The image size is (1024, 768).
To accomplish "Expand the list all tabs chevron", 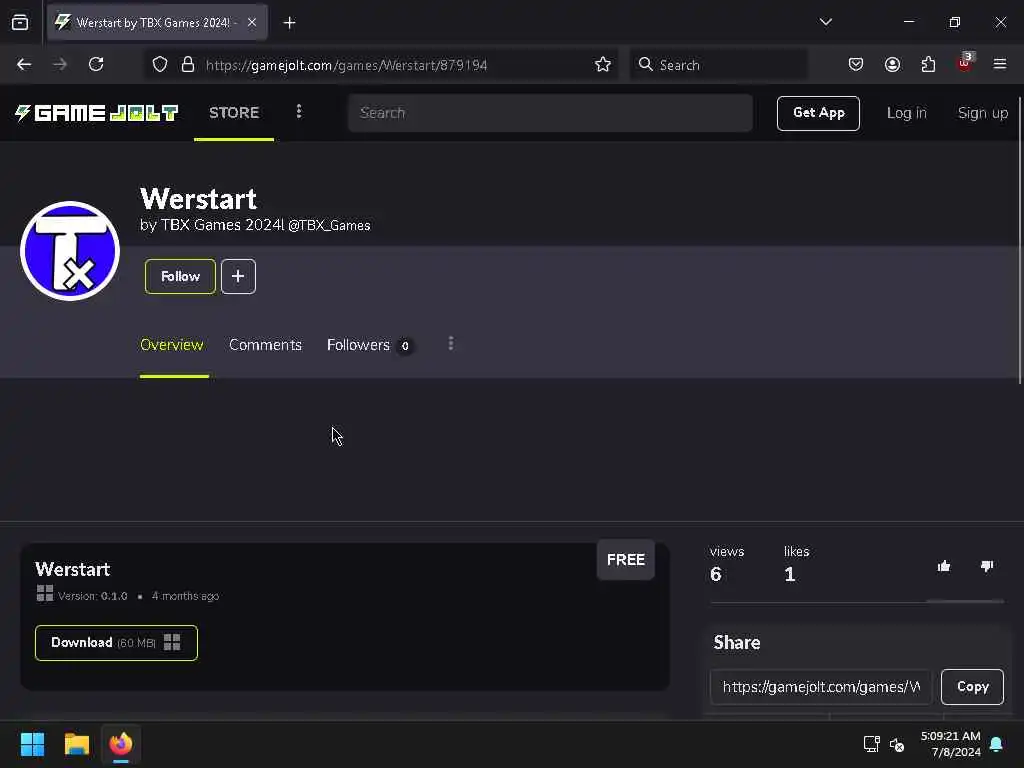I will 825,22.
